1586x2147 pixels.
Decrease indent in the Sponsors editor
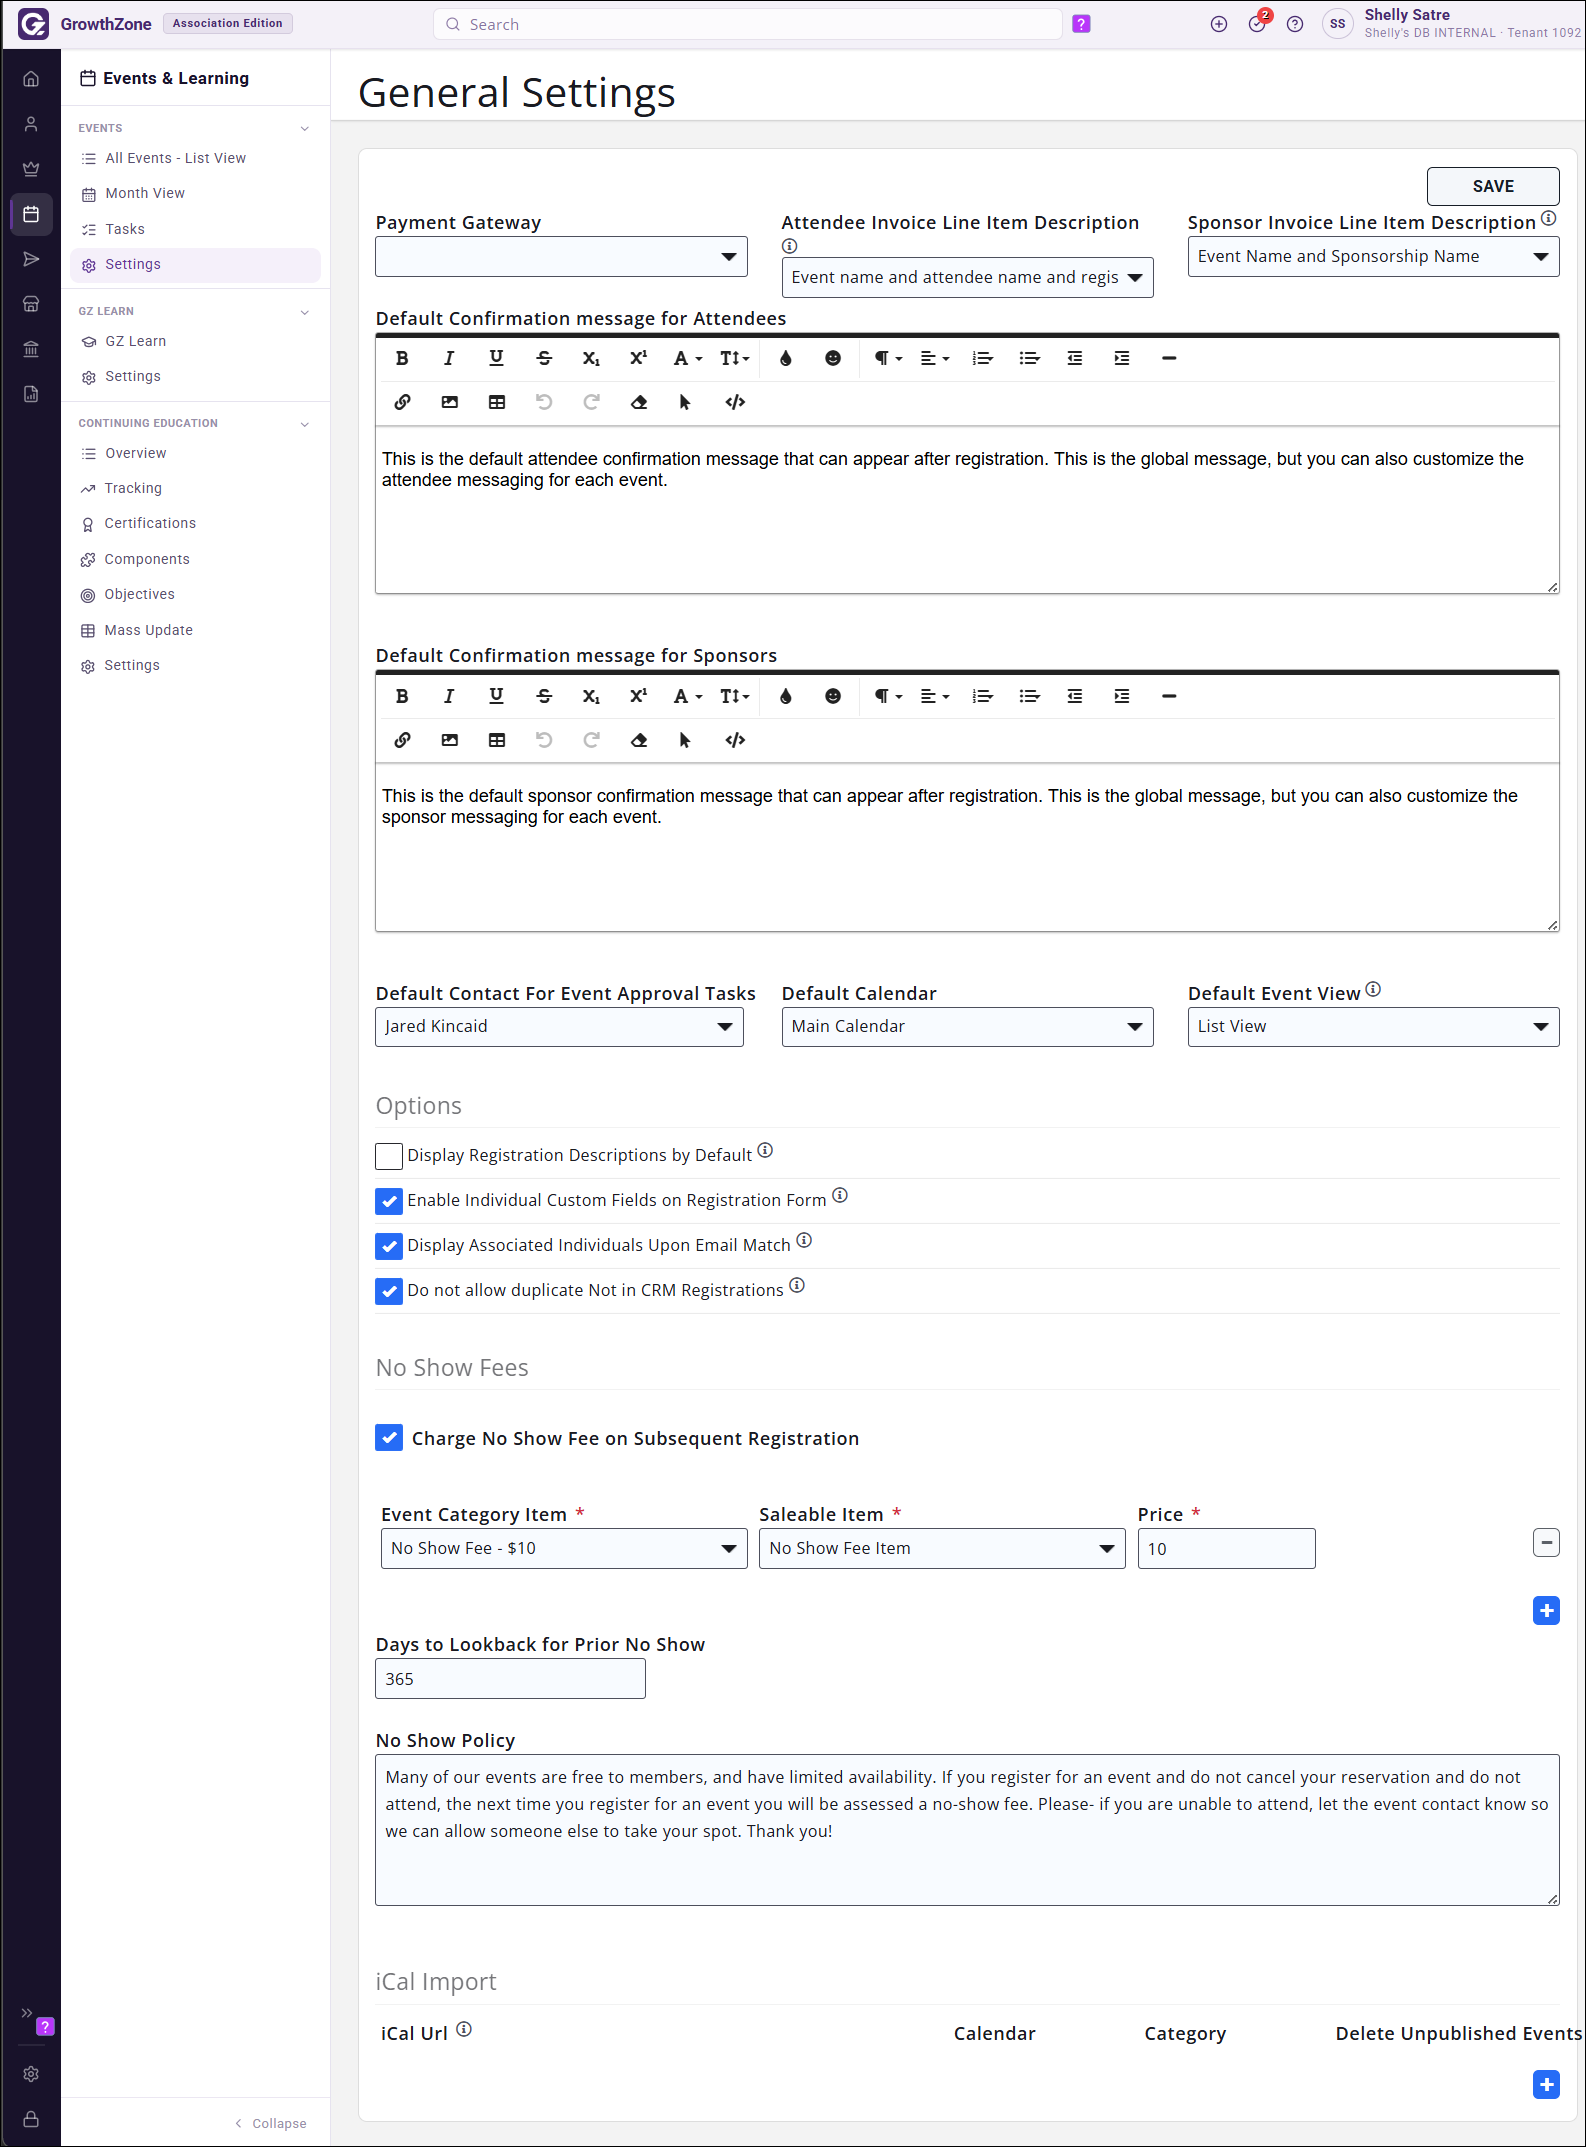pos(1075,696)
